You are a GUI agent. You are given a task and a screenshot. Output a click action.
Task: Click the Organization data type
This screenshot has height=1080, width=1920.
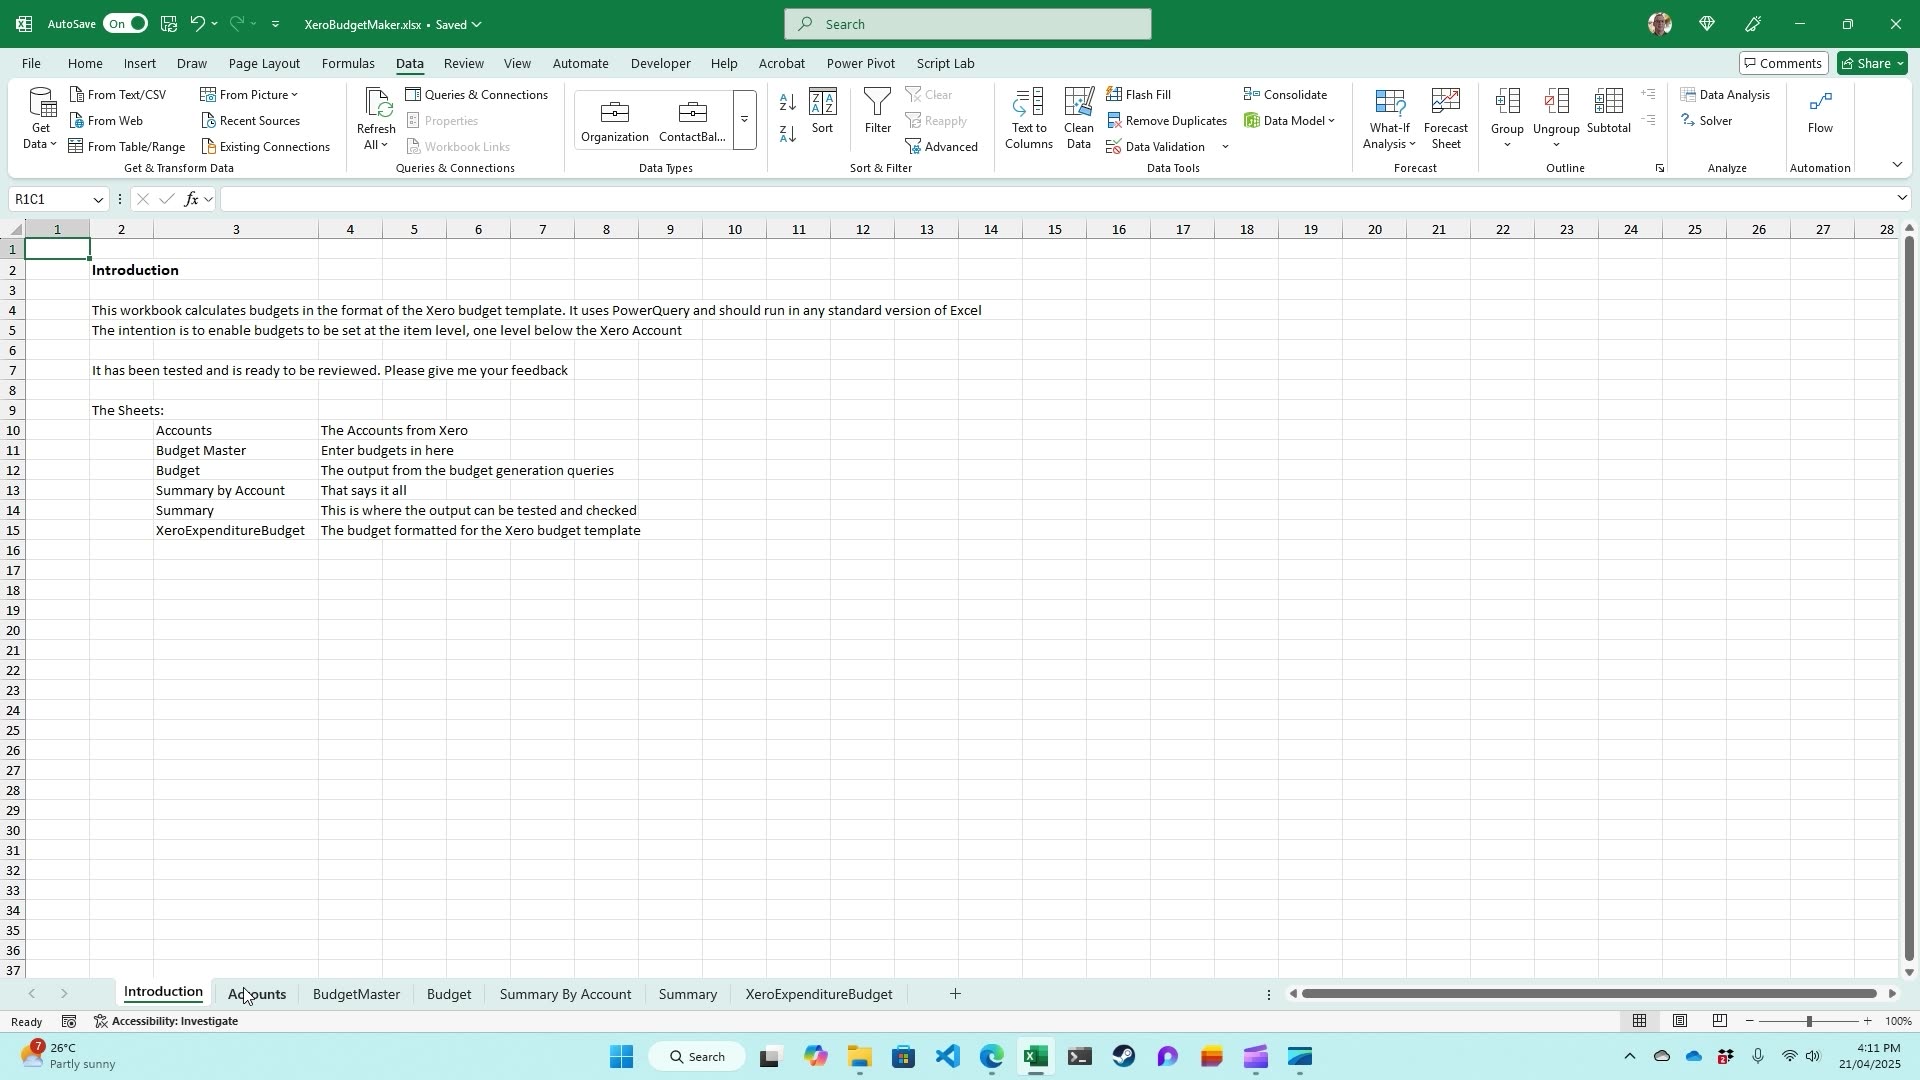point(615,120)
